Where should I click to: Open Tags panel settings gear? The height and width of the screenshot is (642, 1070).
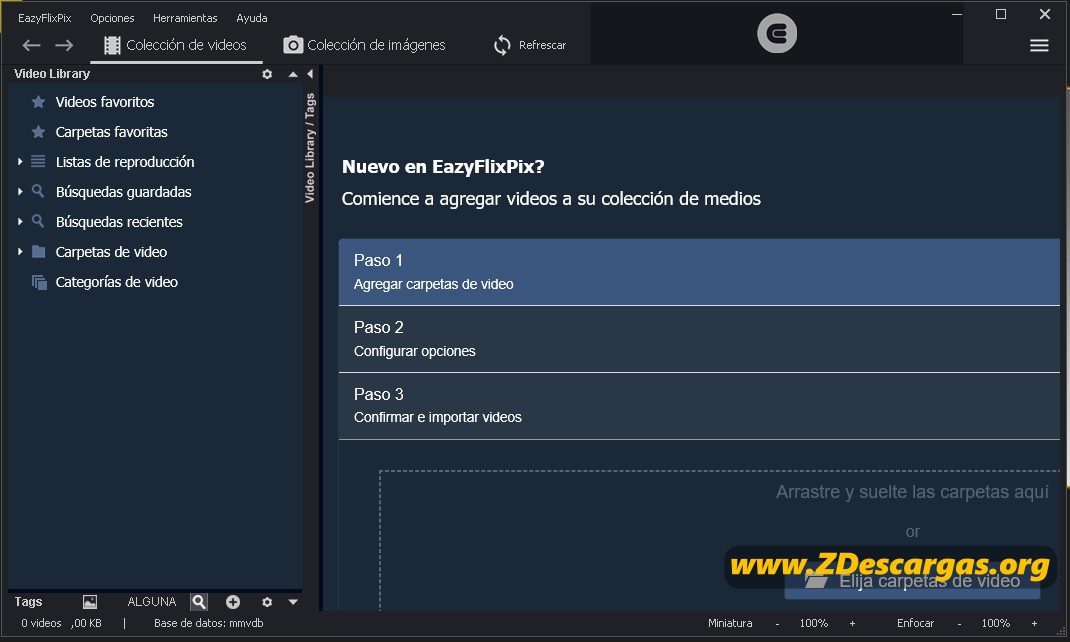tap(267, 602)
